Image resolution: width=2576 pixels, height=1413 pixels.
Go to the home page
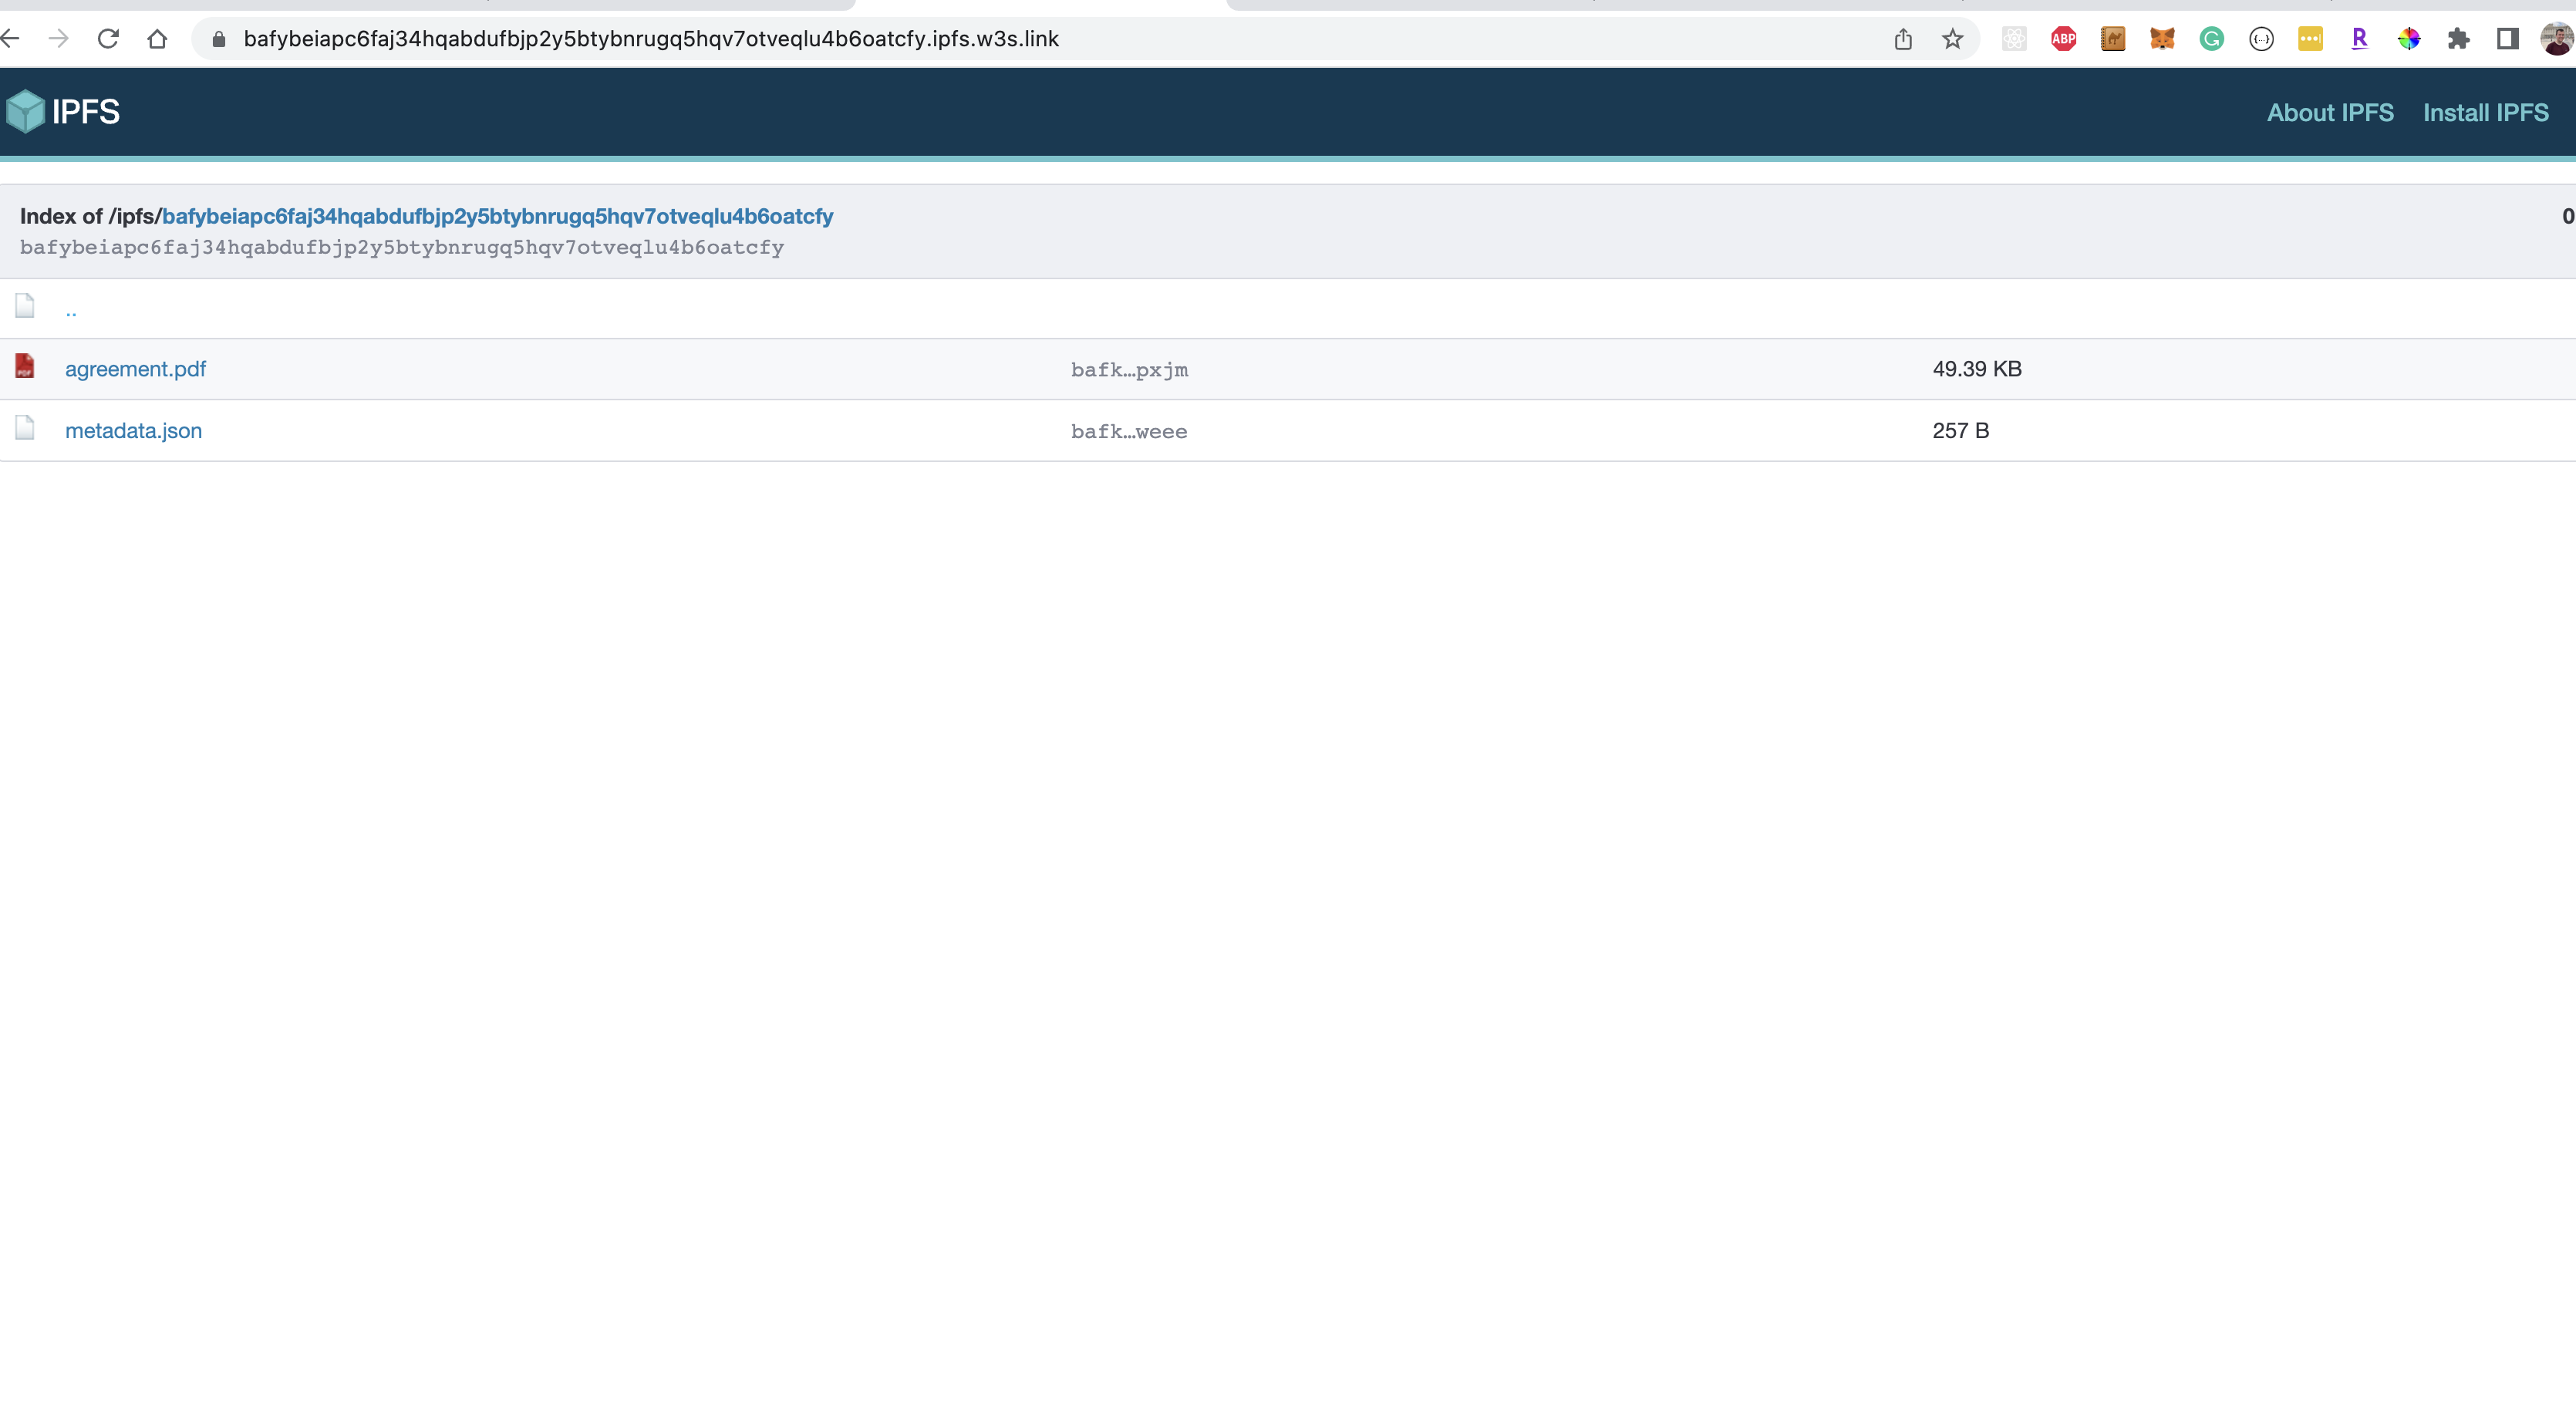(157, 39)
